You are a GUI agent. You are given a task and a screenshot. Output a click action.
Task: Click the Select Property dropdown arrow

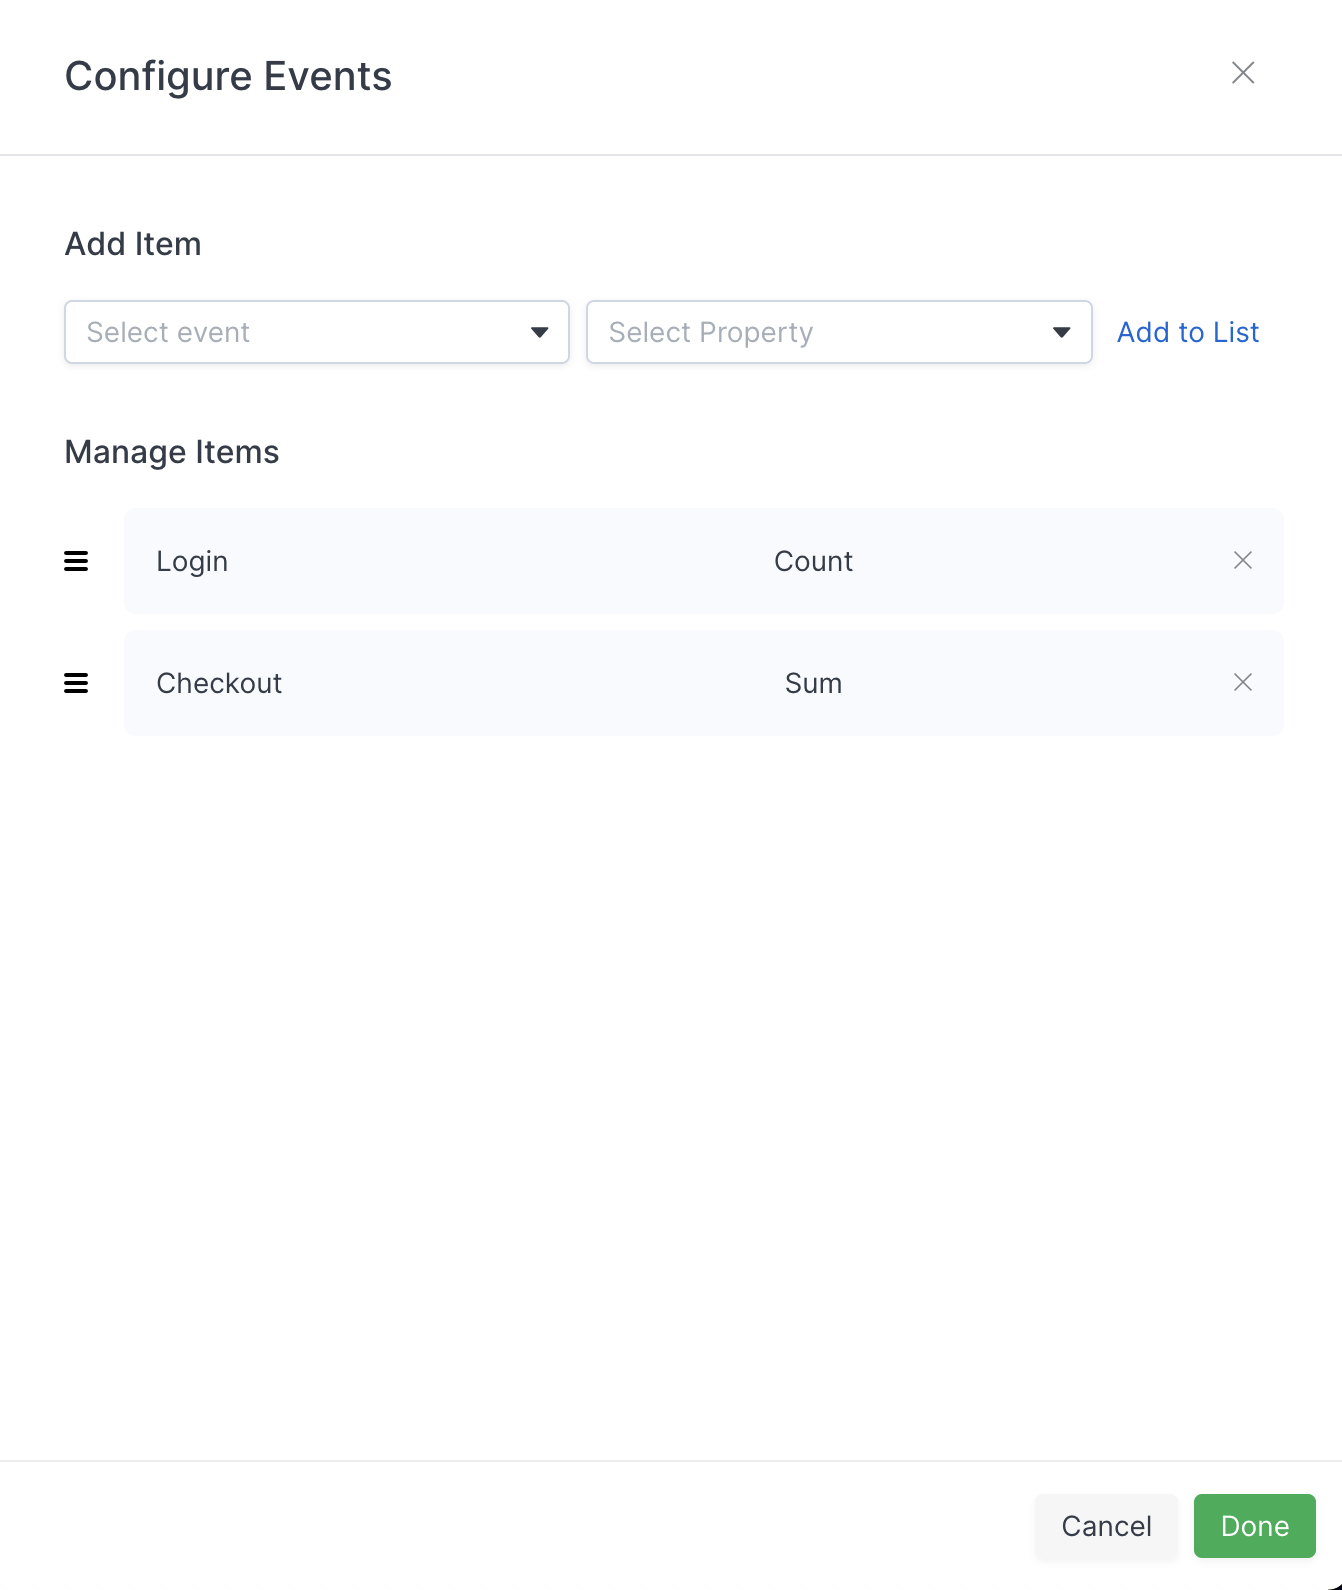pos(1062,332)
